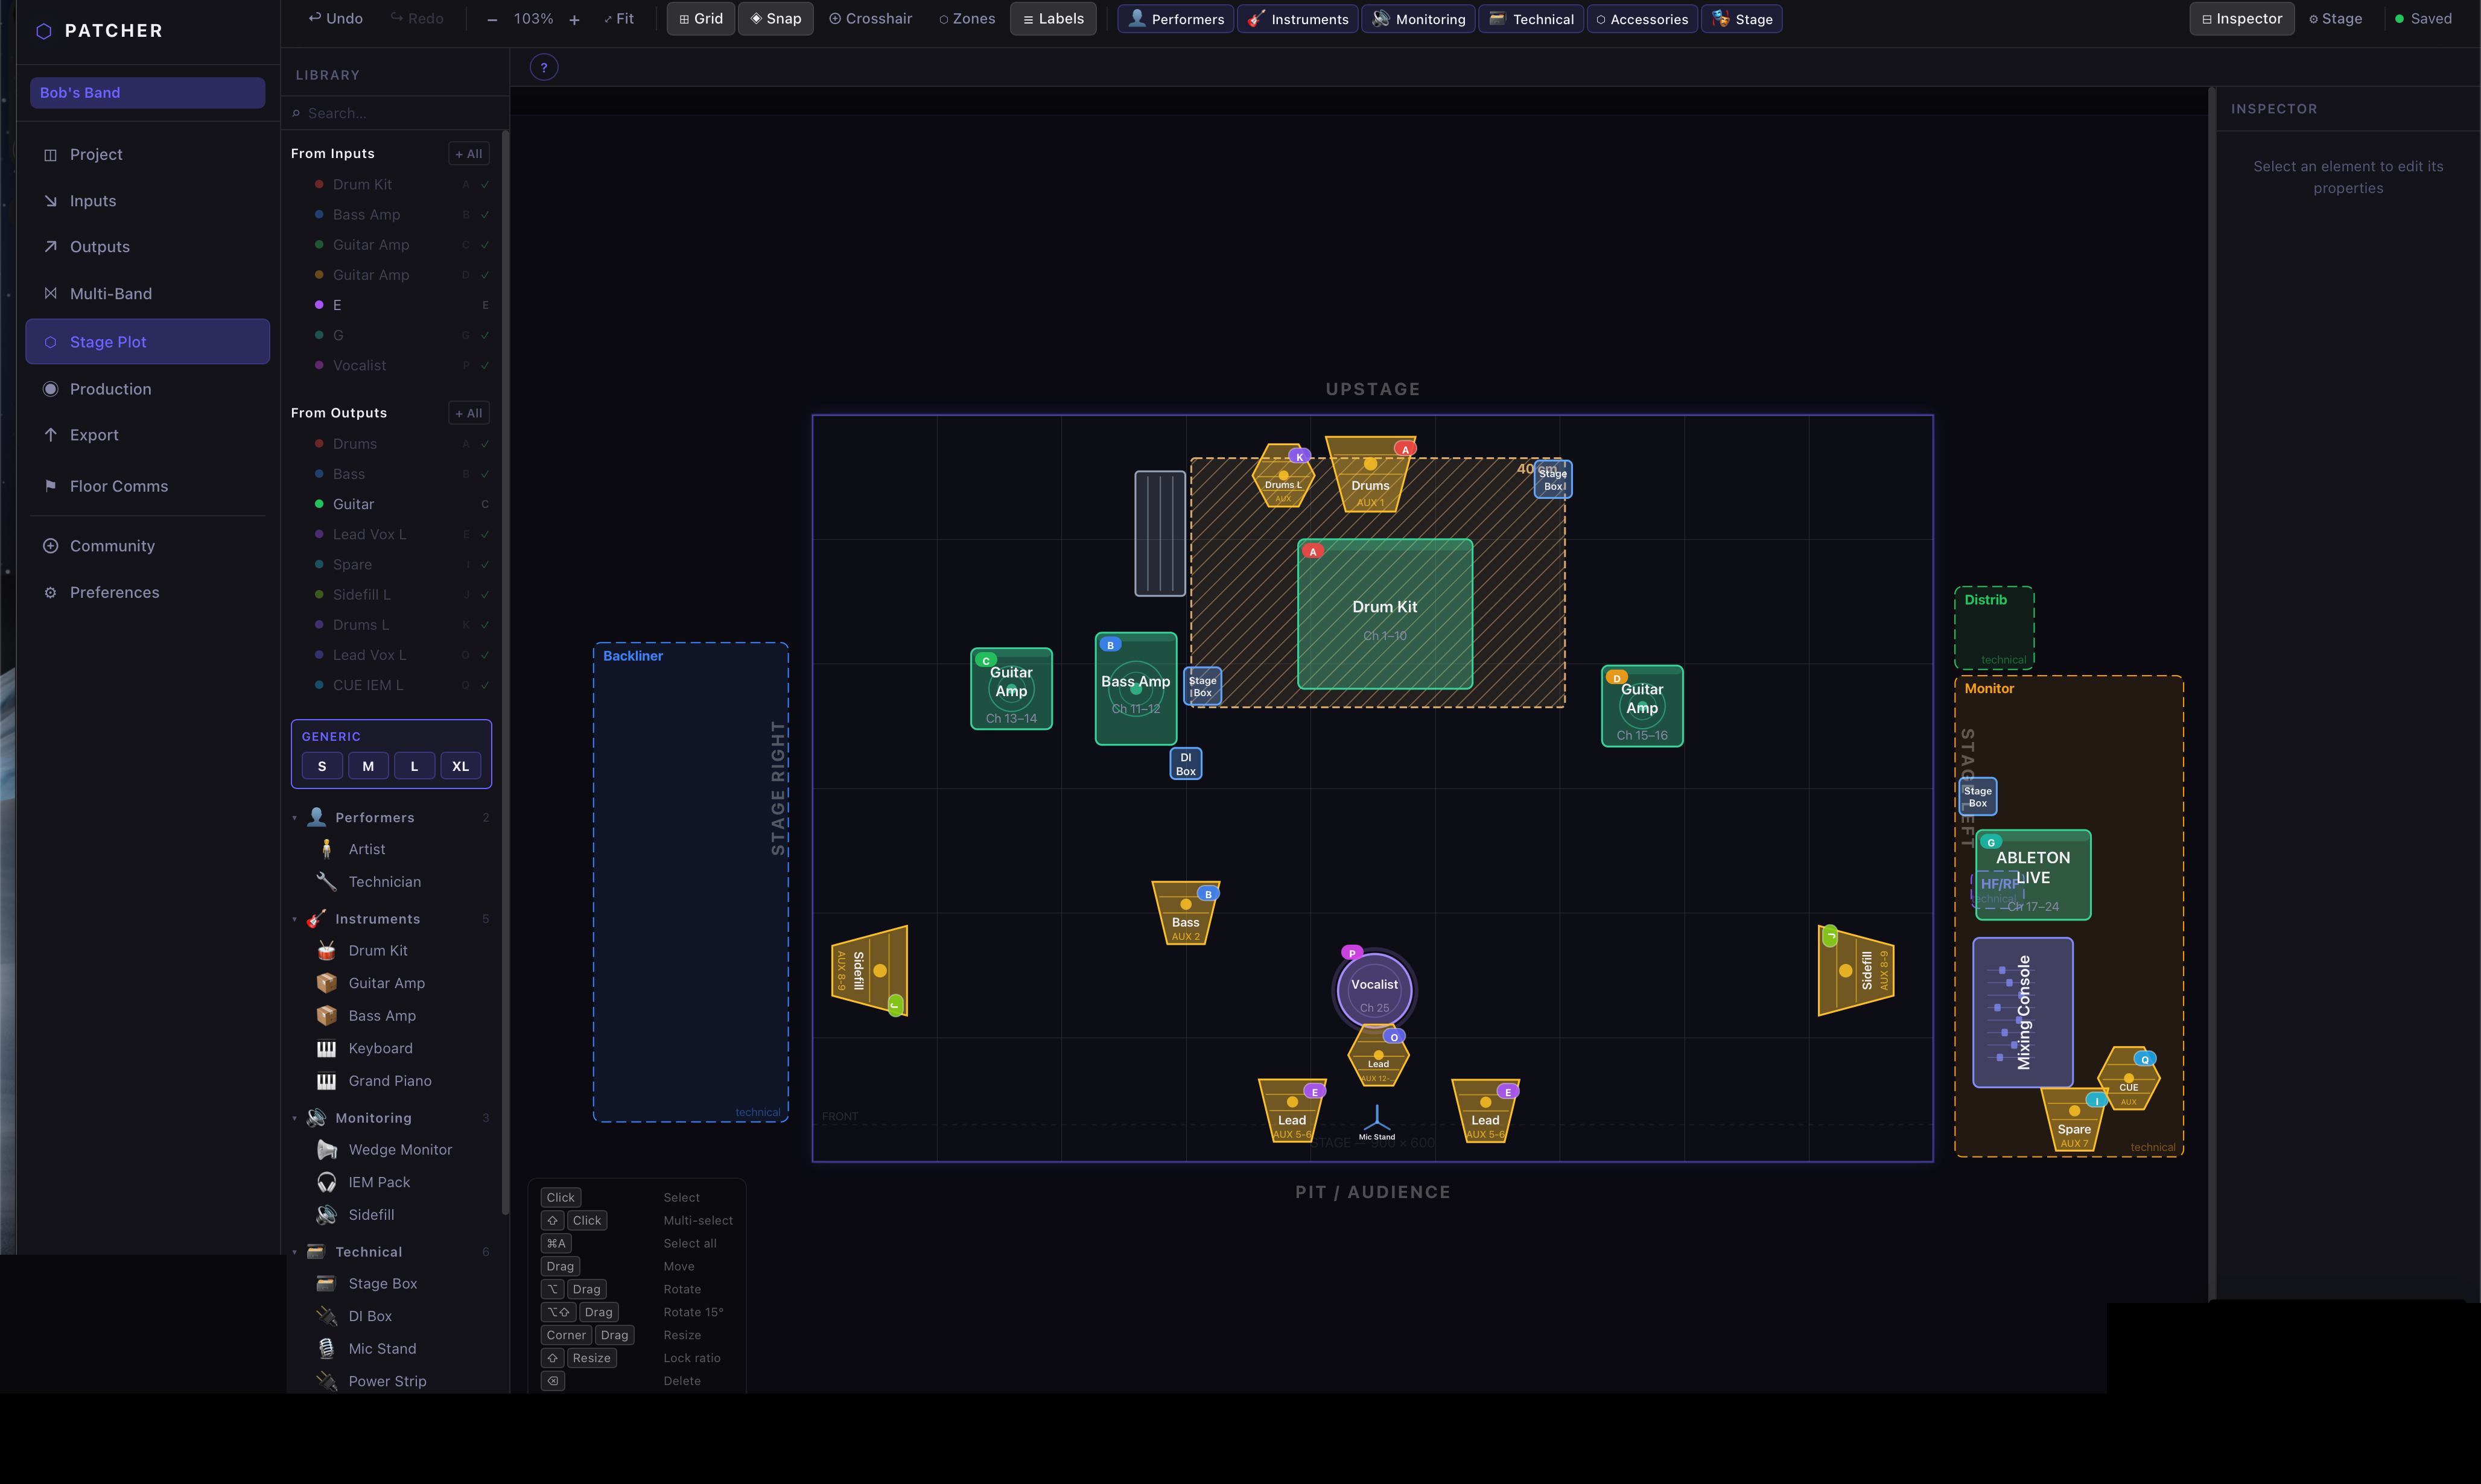Select generic size XL

[x=460, y=767]
